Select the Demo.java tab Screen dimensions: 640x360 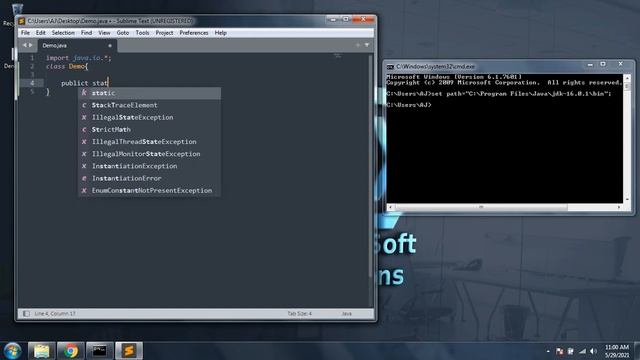77,45
